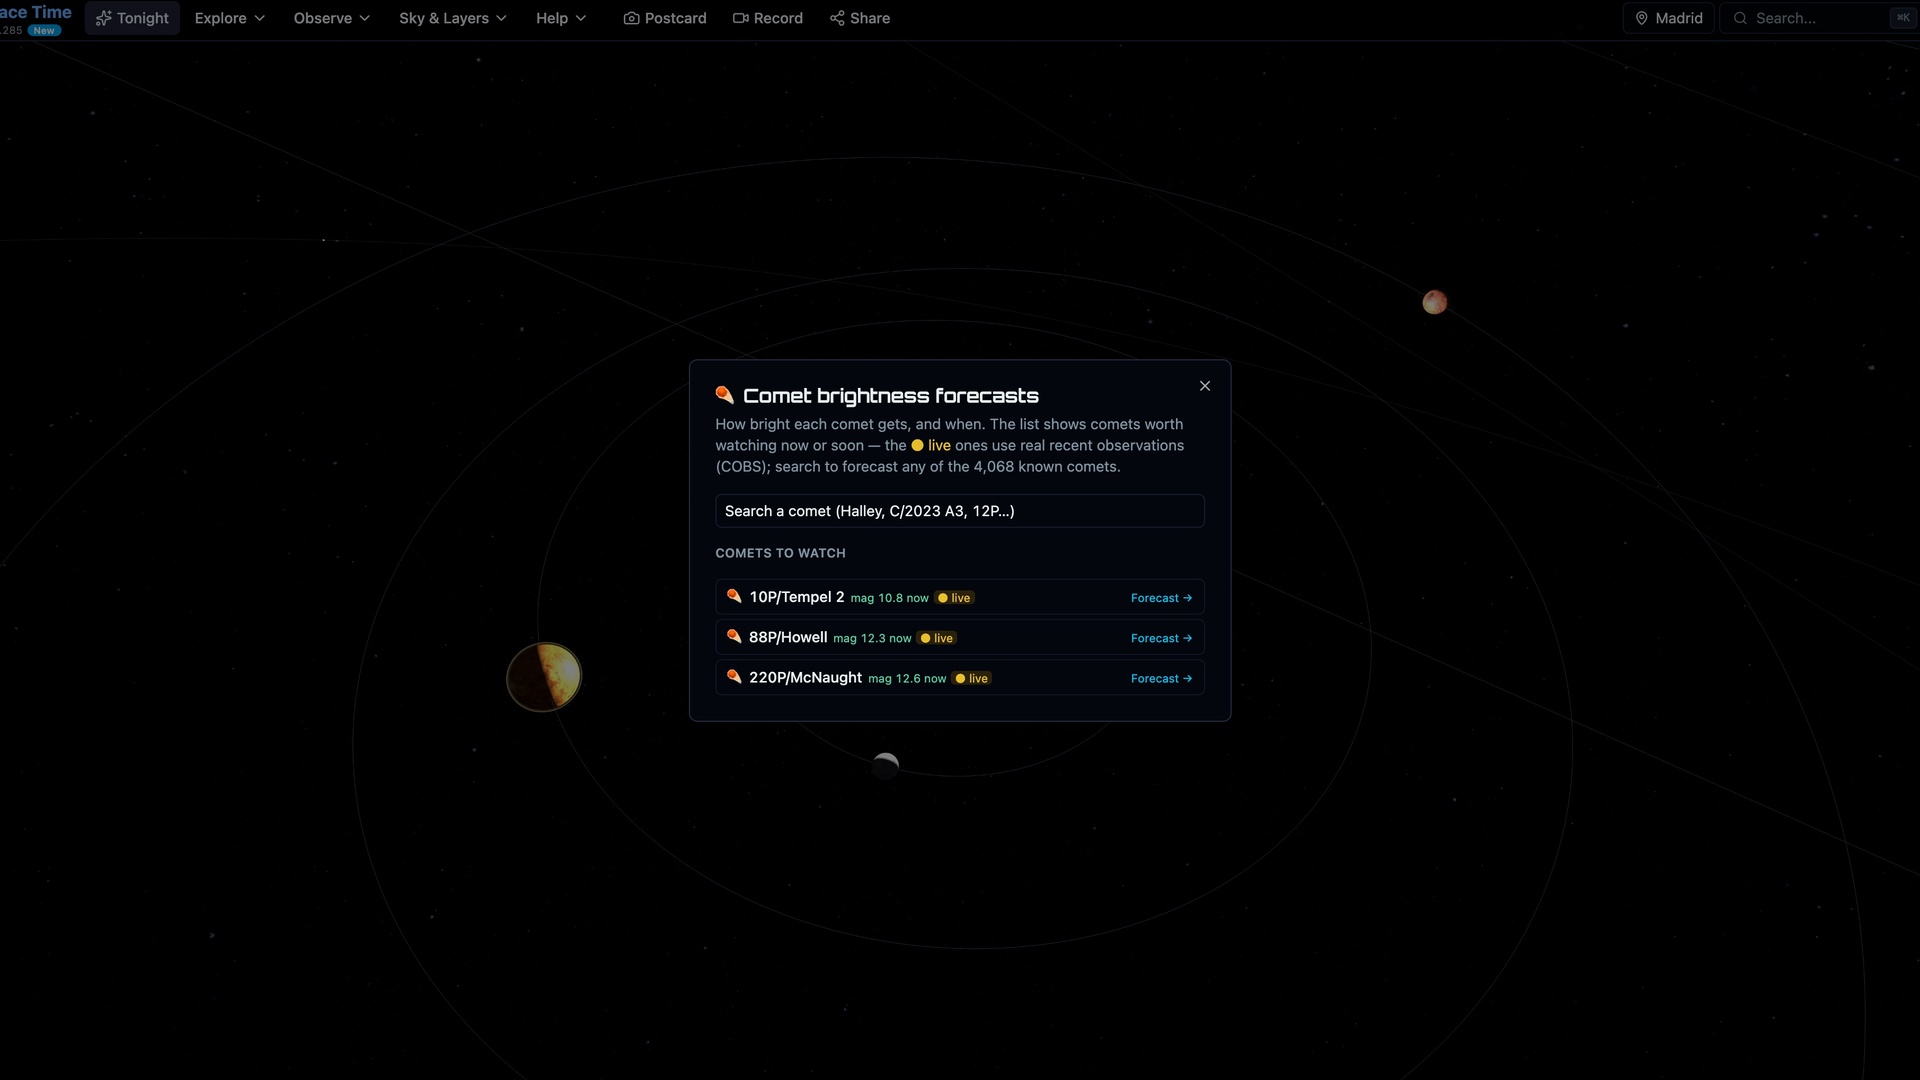Click the Record video camera icon
This screenshot has height=1080, width=1920.
[x=740, y=18]
